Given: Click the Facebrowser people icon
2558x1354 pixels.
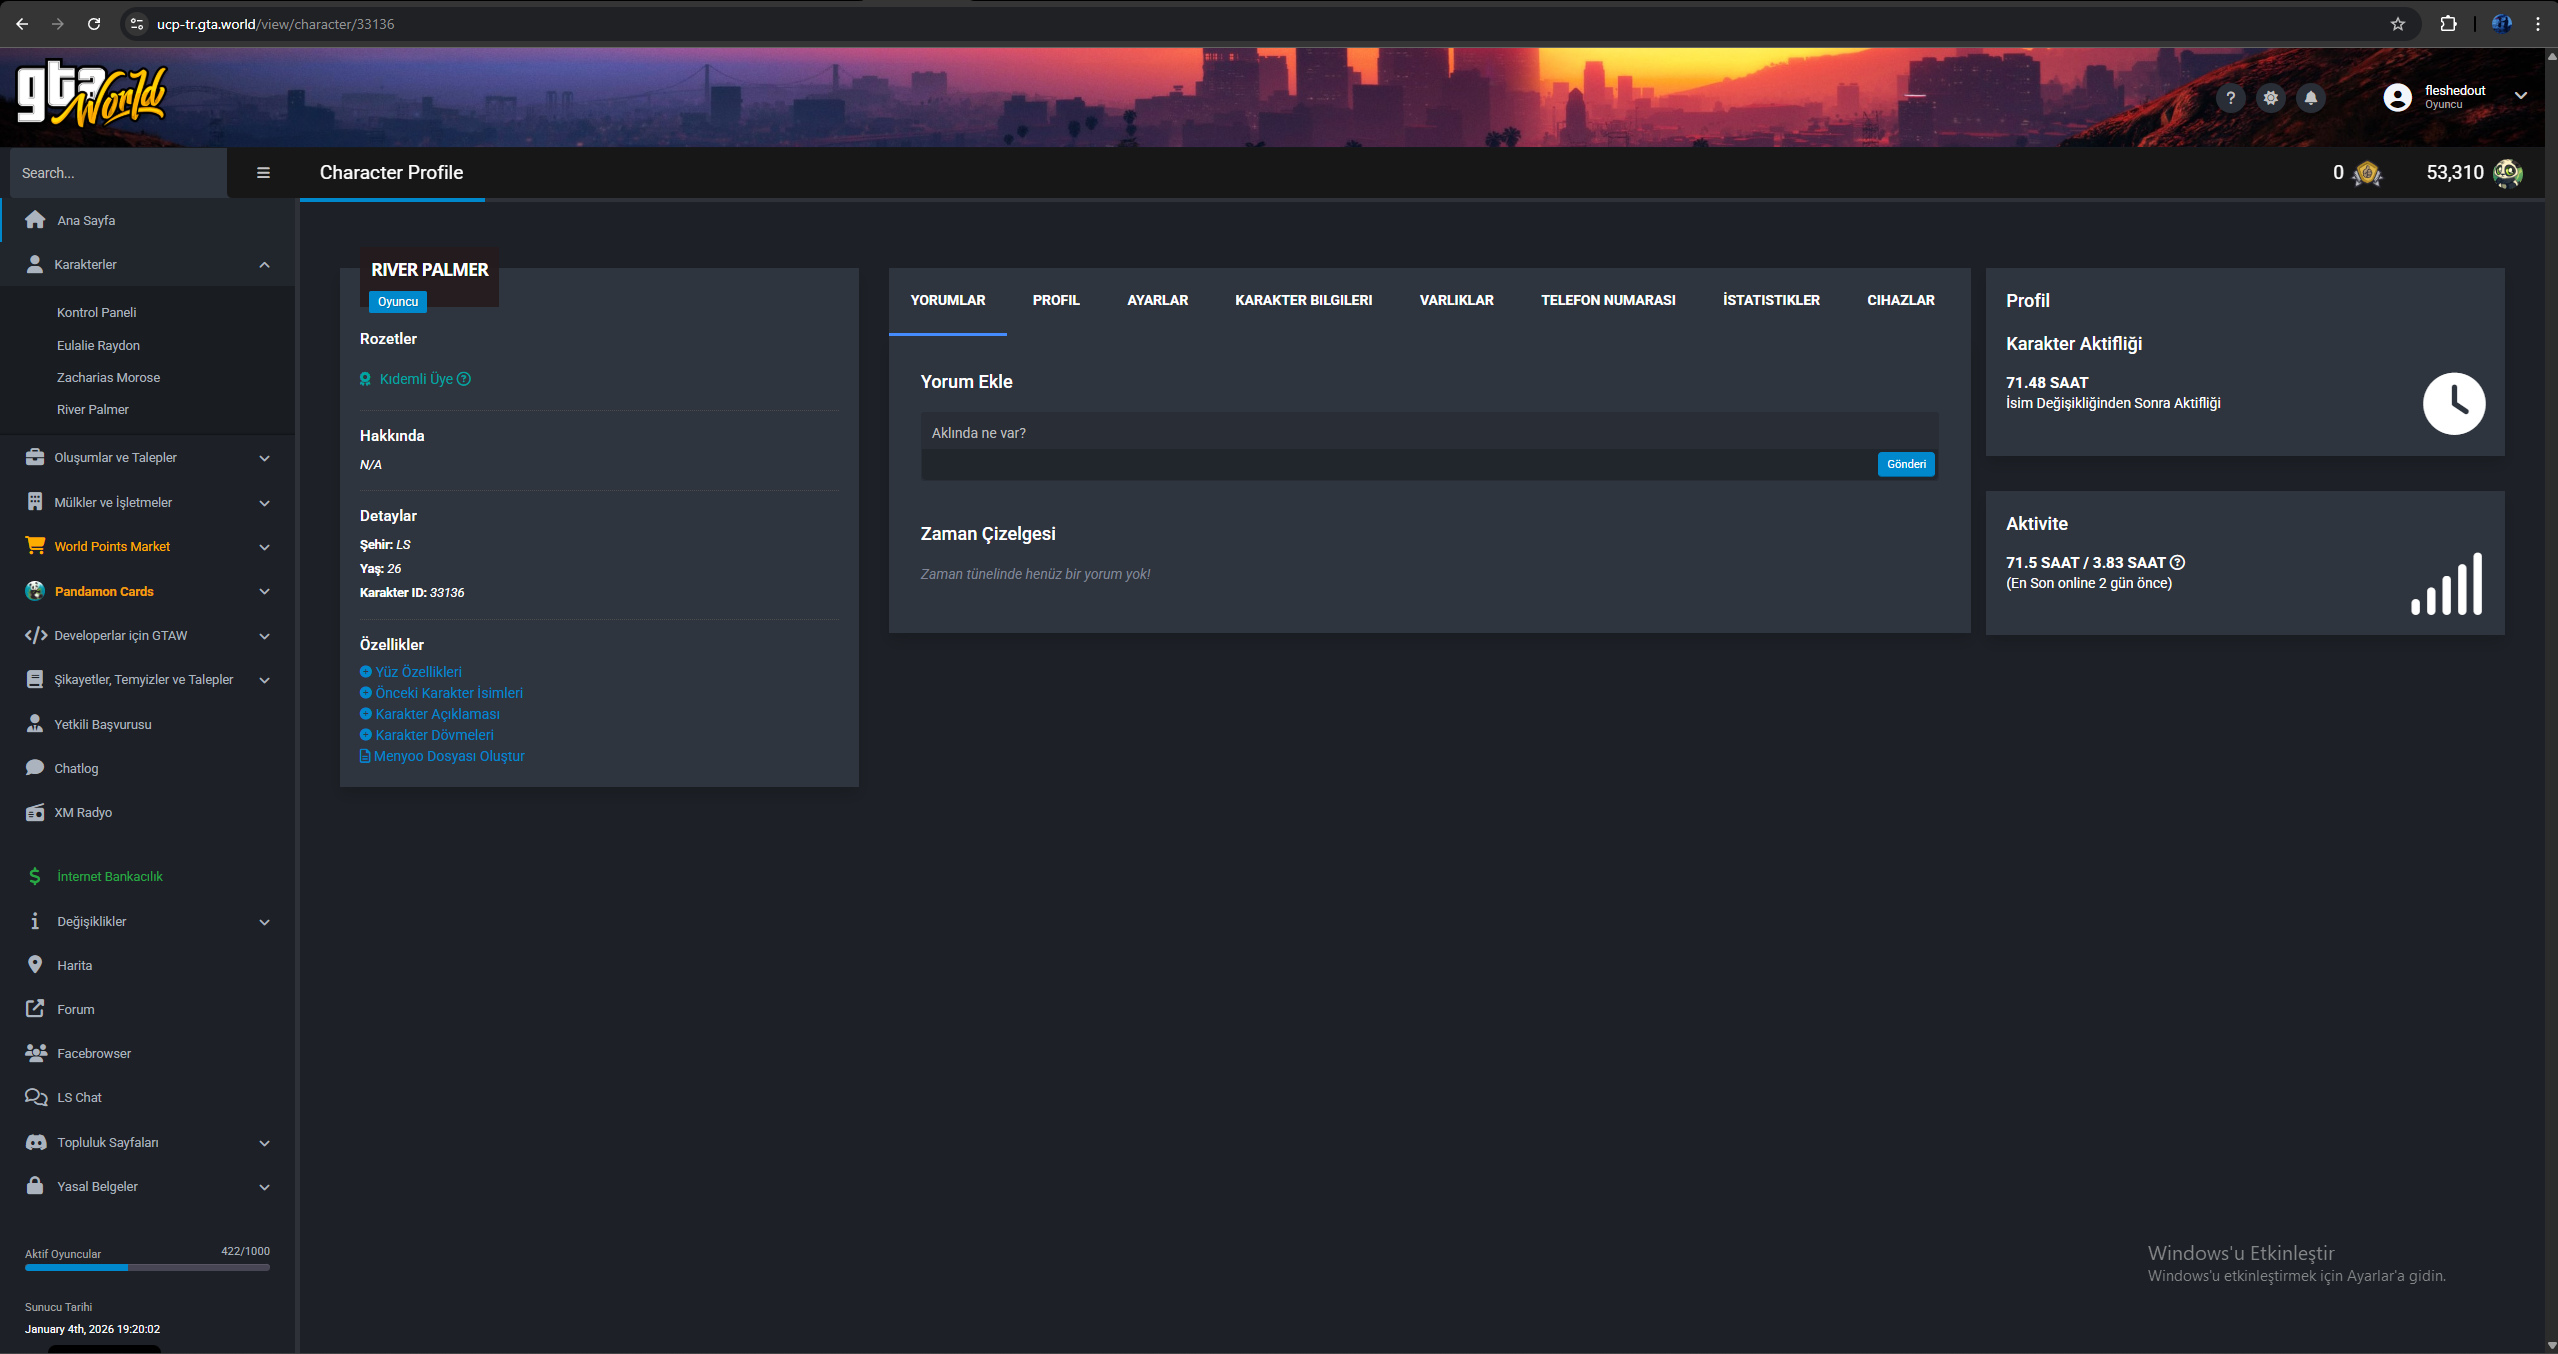Looking at the screenshot, I should [x=36, y=1053].
